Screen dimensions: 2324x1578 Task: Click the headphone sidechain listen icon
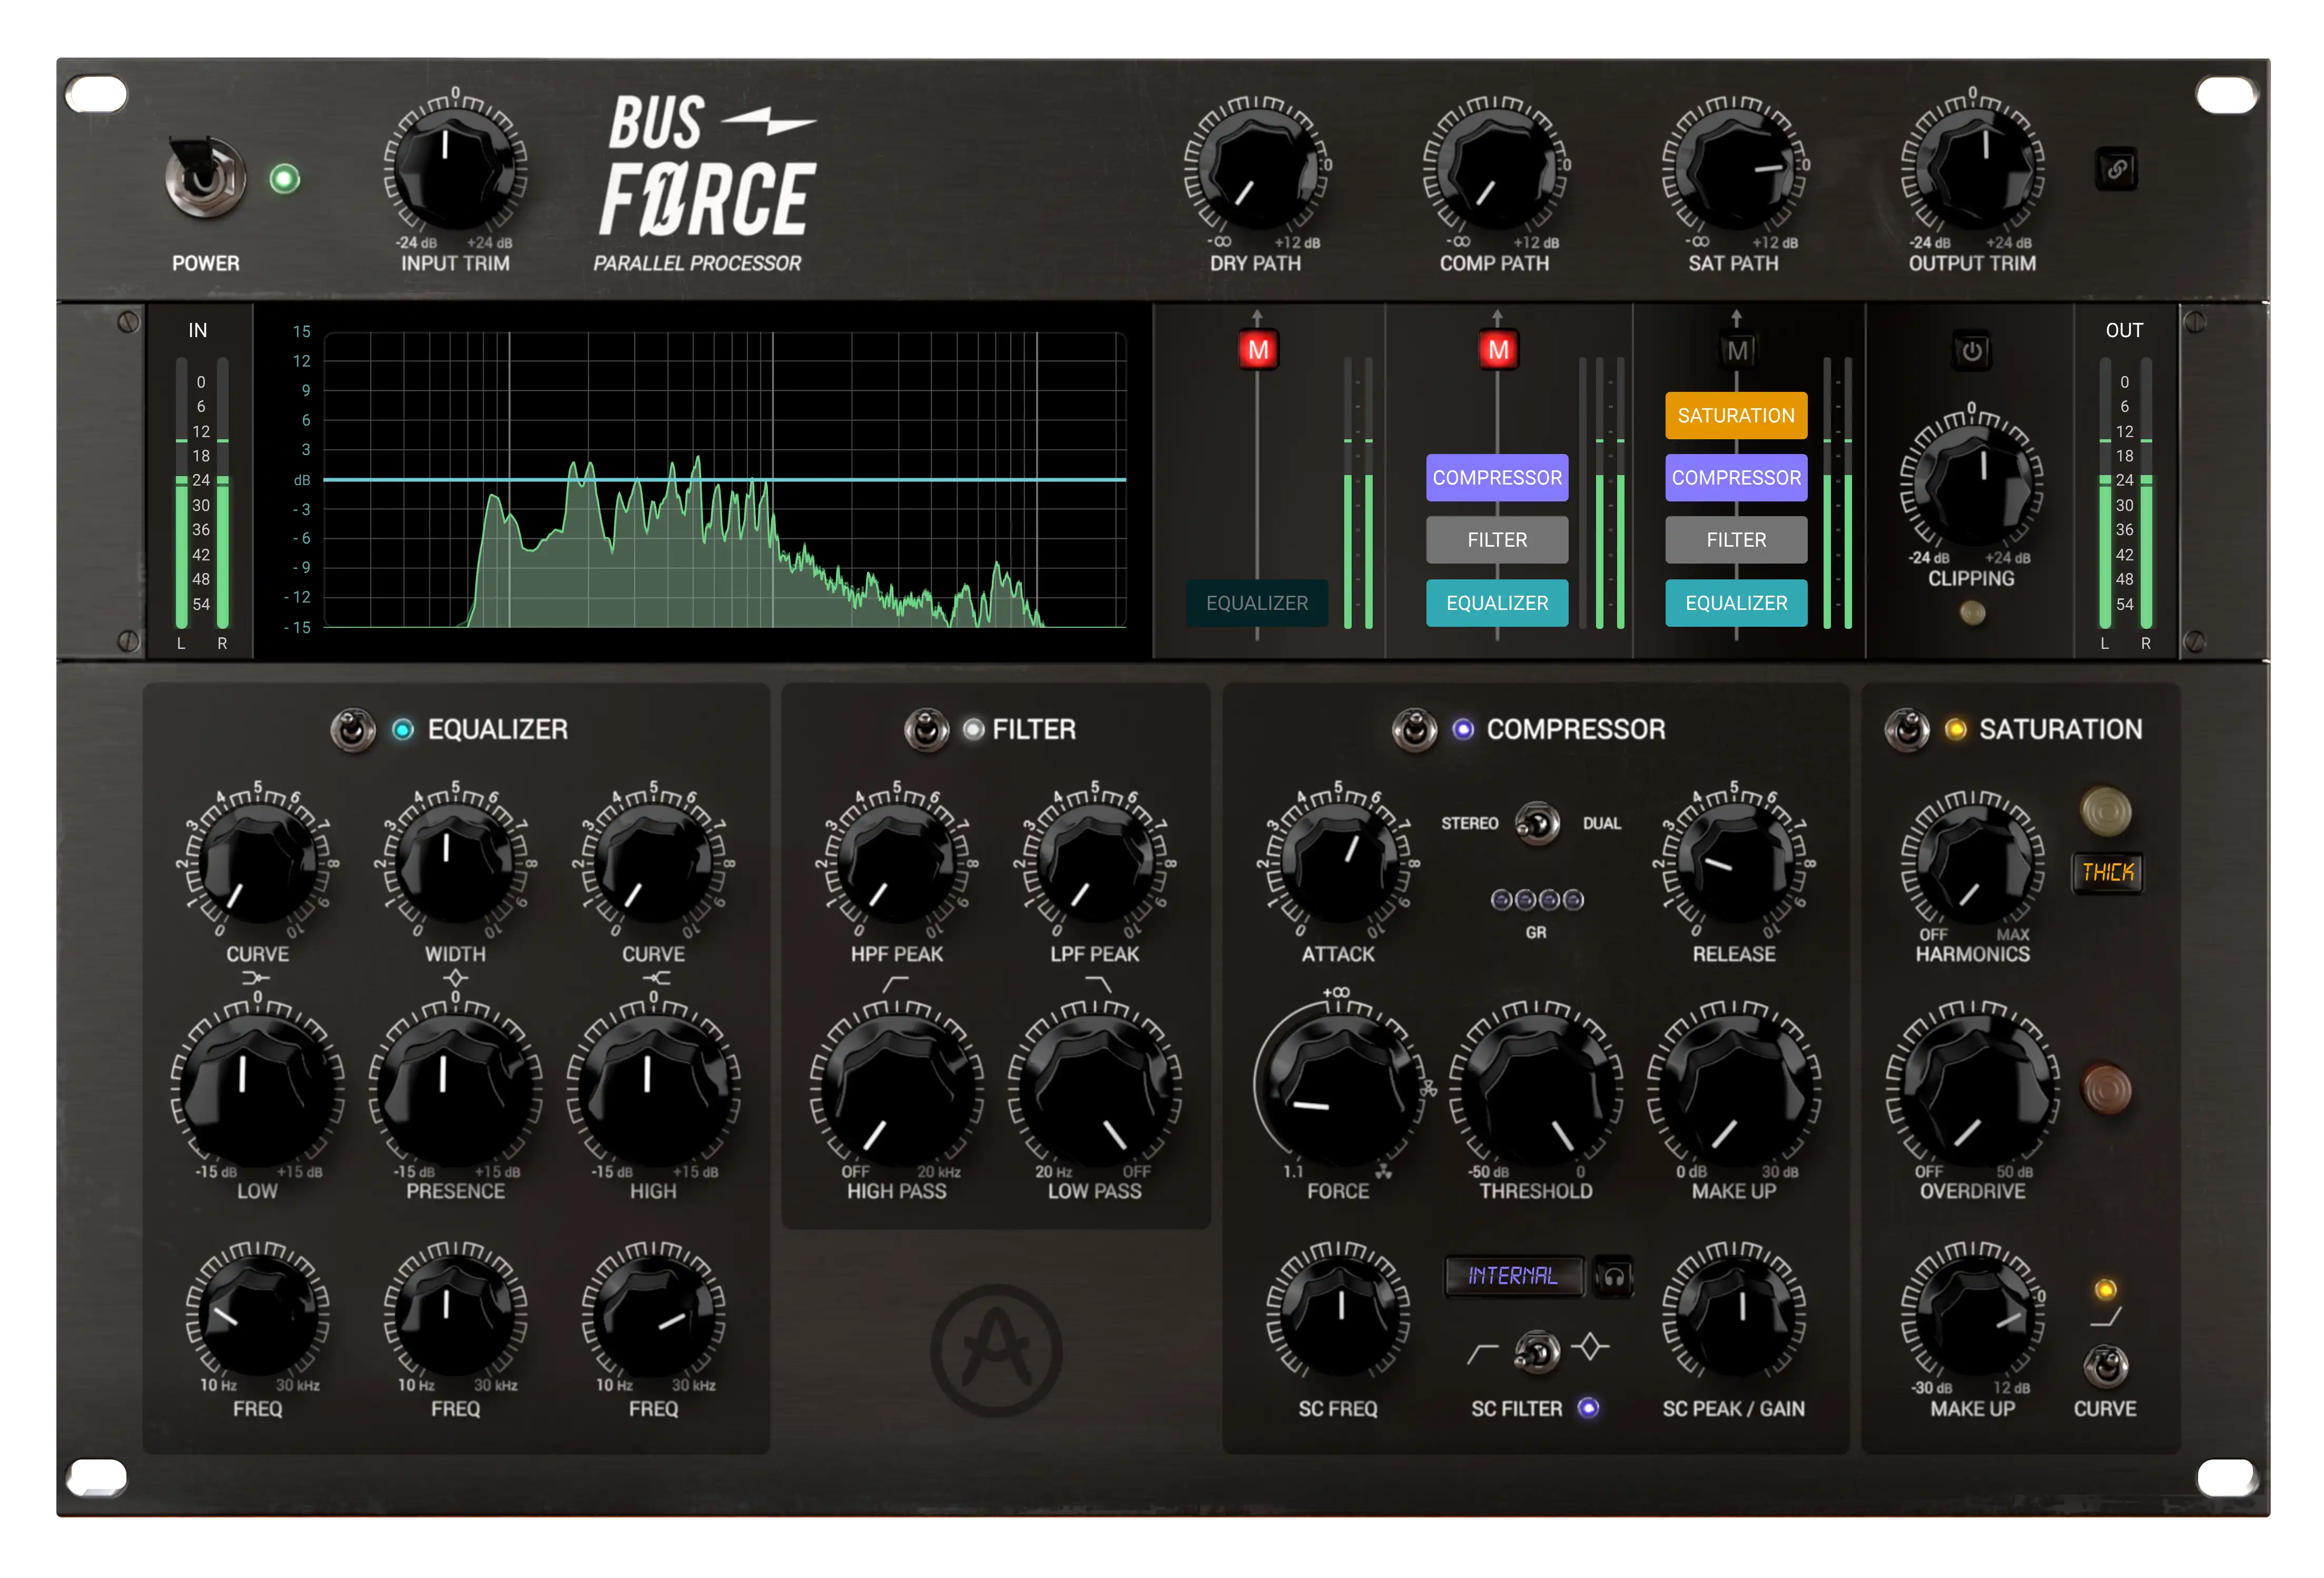pos(1613,1276)
